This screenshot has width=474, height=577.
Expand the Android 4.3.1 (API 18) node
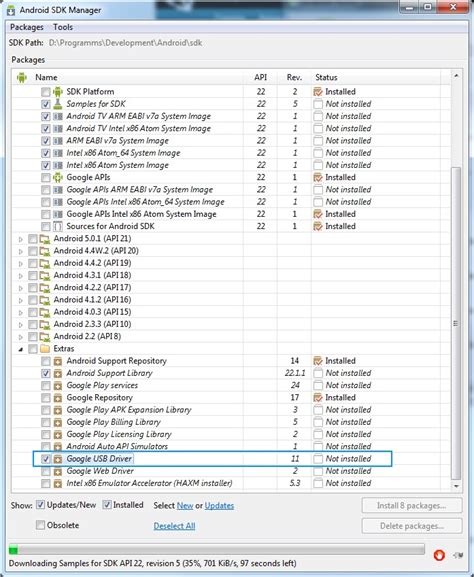click(21, 276)
